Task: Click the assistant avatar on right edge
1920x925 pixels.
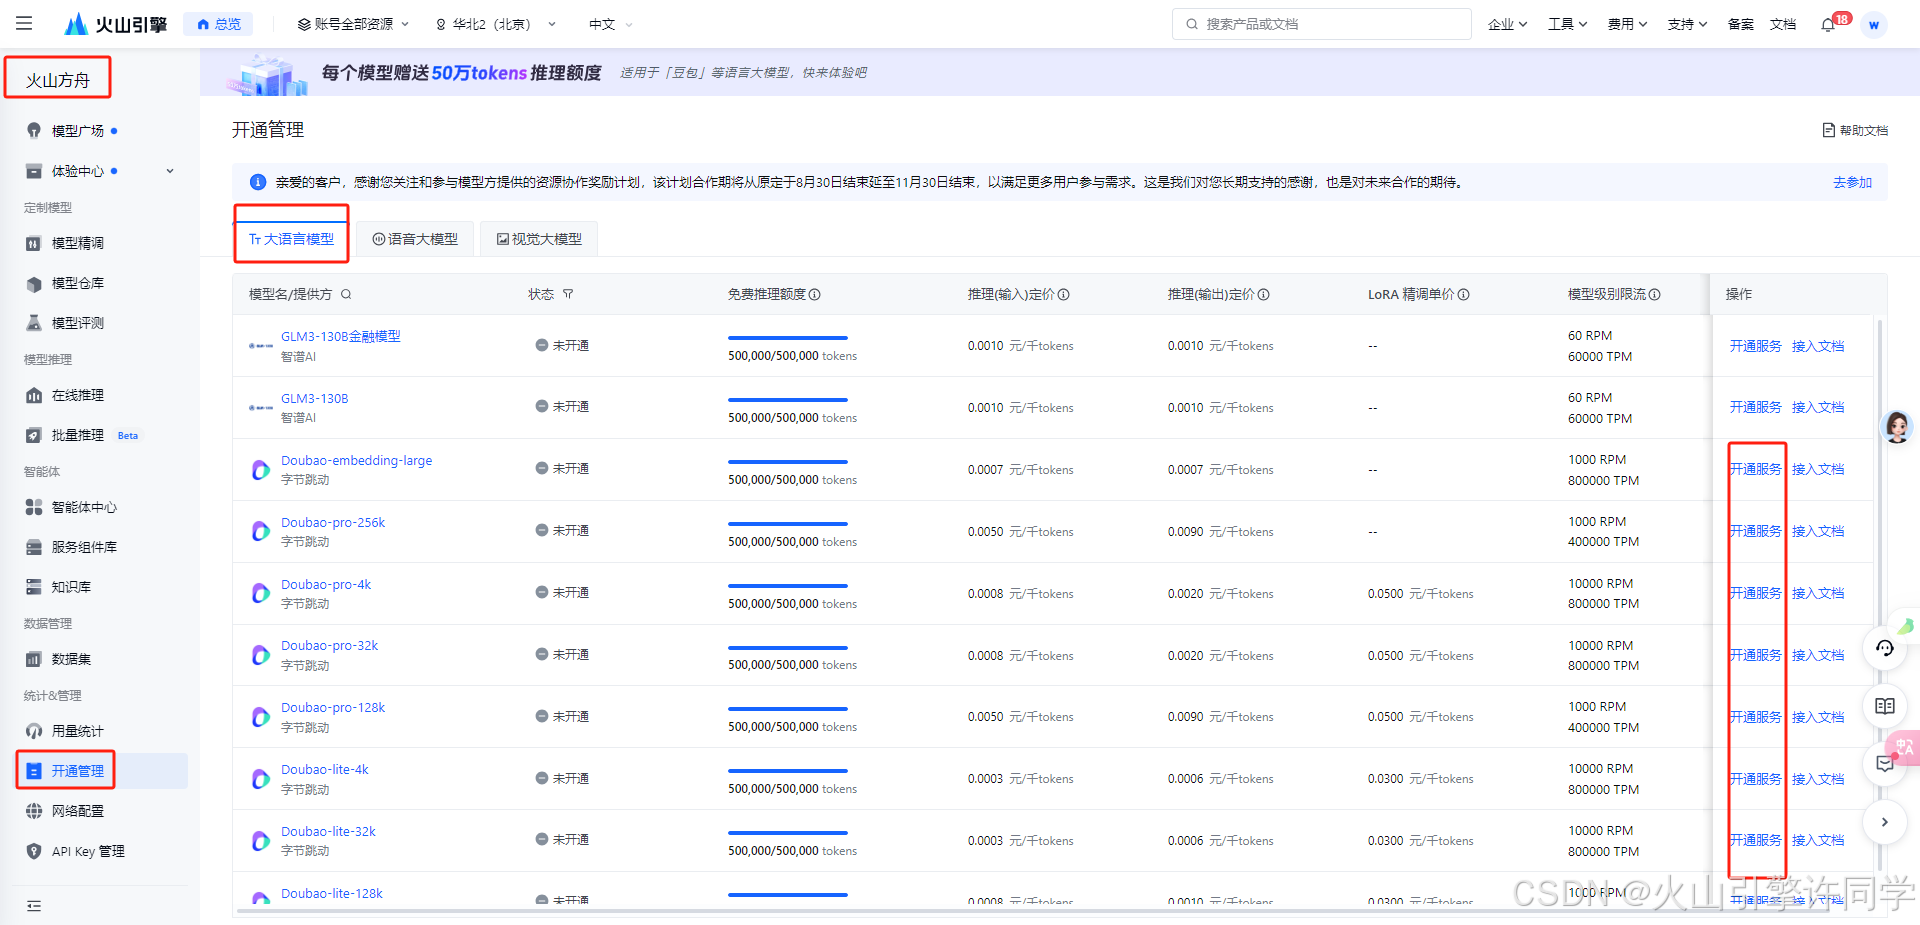Action: pos(1897,427)
